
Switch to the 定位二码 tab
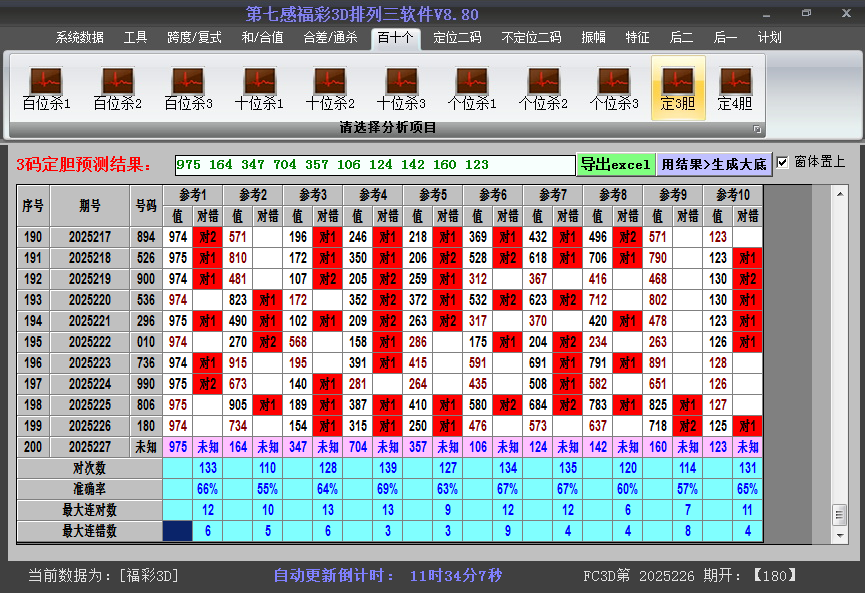457,38
